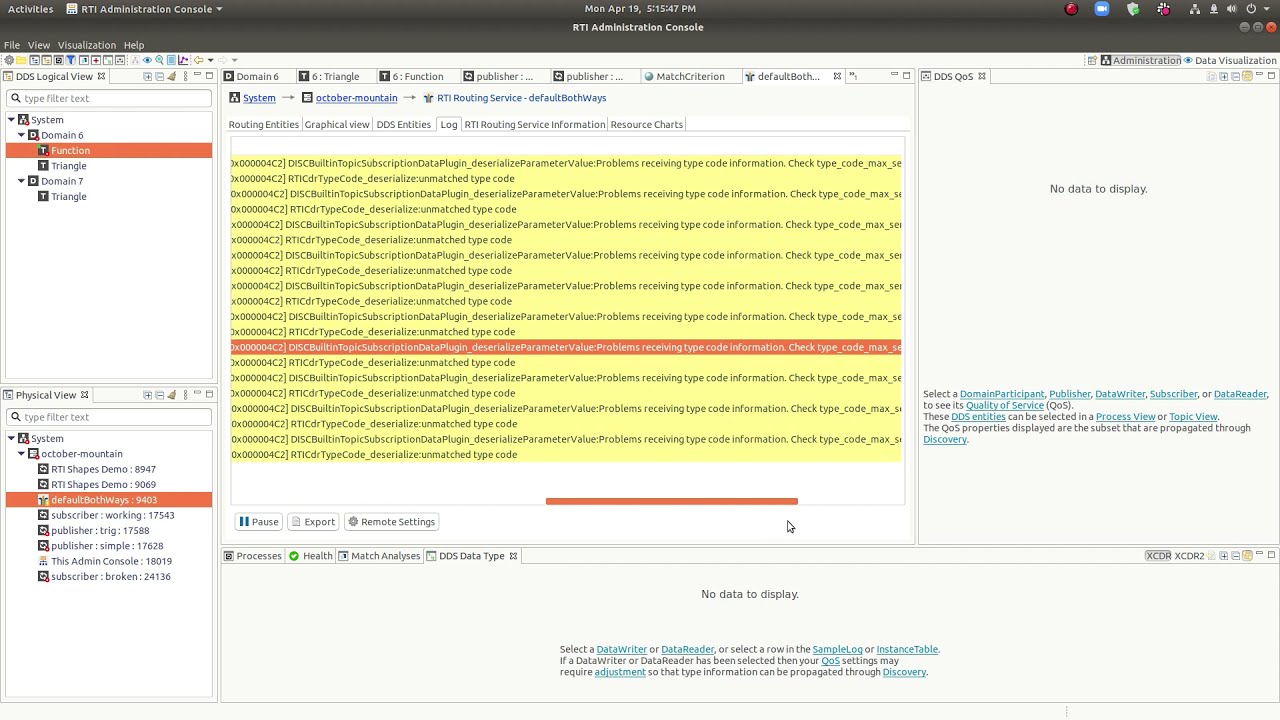Image resolution: width=1280 pixels, height=720 pixels.
Task: Switch to Routing Entities tab
Action: pos(263,125)
